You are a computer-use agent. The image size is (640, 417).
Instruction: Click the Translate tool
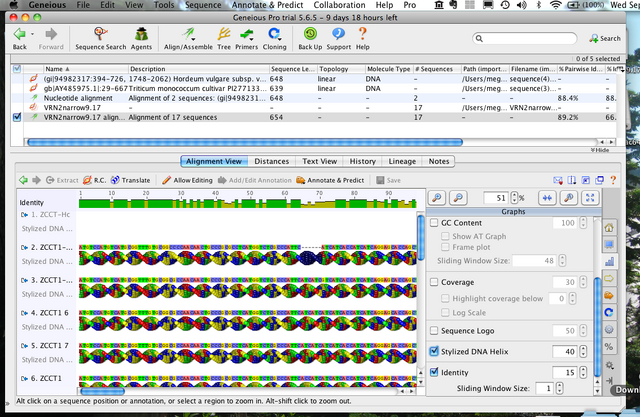coord(131,180)
